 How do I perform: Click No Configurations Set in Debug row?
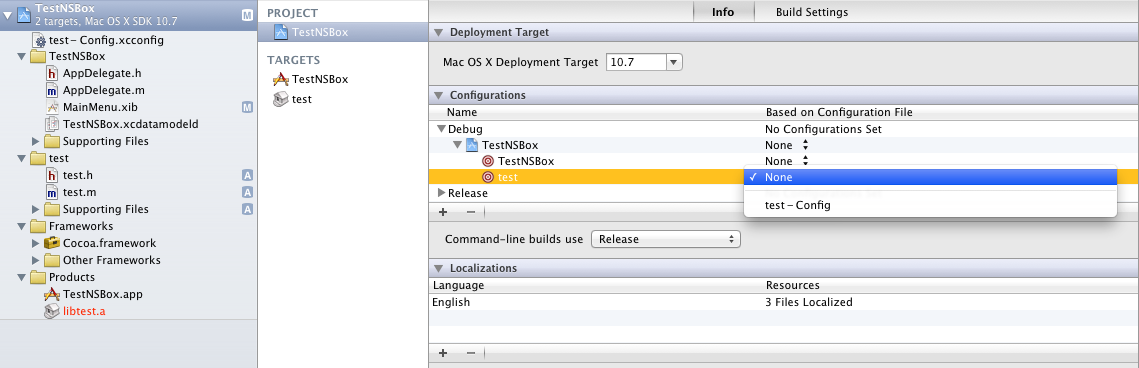click(823, 129)
